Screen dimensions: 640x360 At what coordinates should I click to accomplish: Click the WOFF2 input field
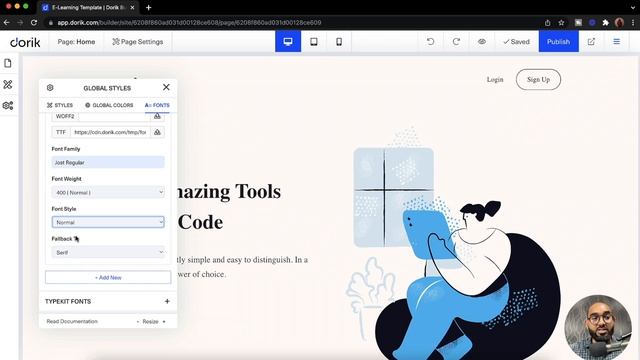[x=114, y=116]
